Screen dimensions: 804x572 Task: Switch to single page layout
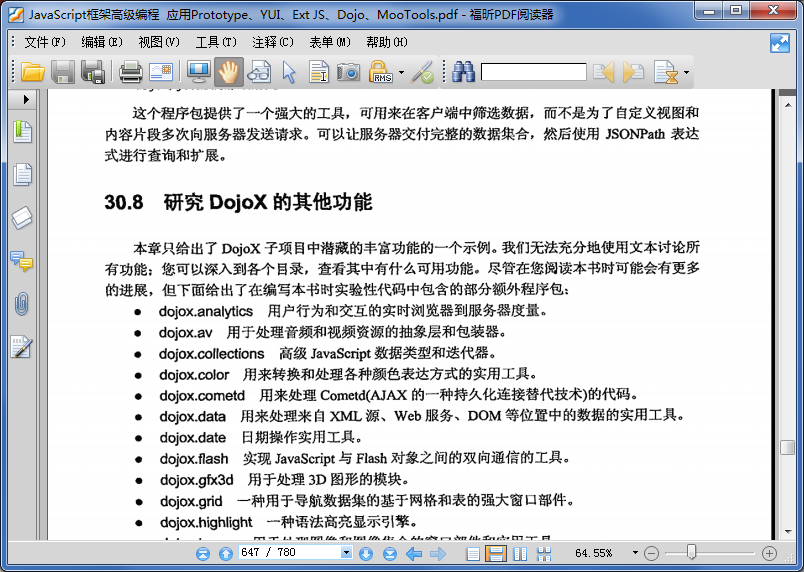point(473,554)
